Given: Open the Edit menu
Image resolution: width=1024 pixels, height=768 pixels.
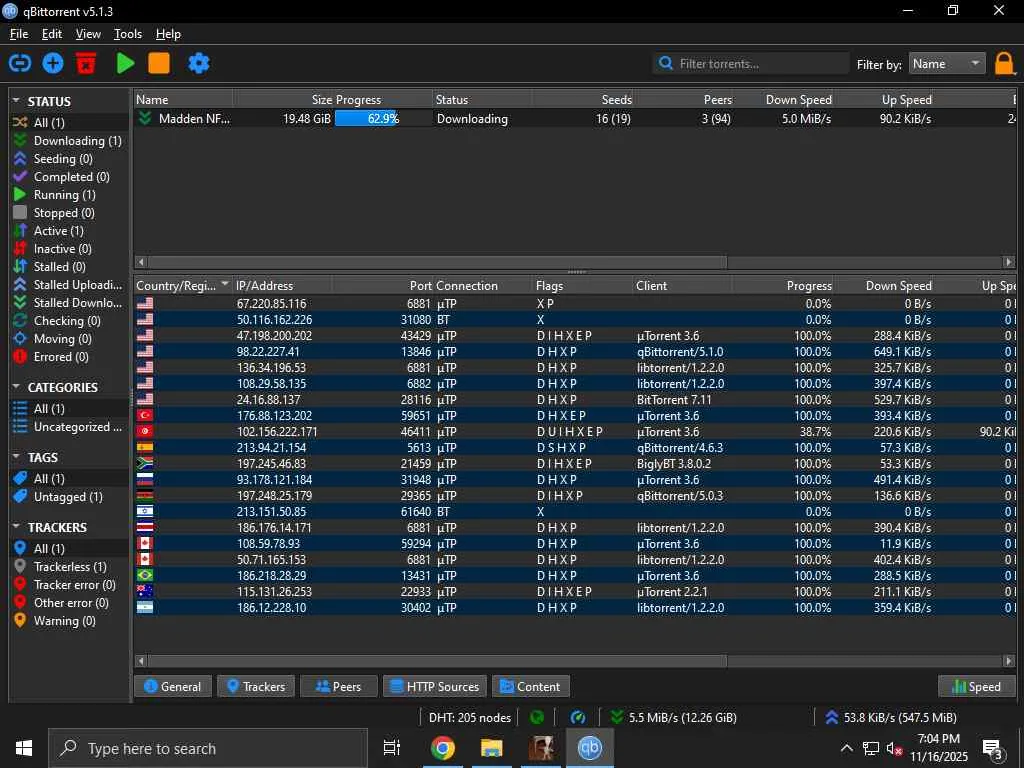Looking at the screenshot, I should click(52, 34).
